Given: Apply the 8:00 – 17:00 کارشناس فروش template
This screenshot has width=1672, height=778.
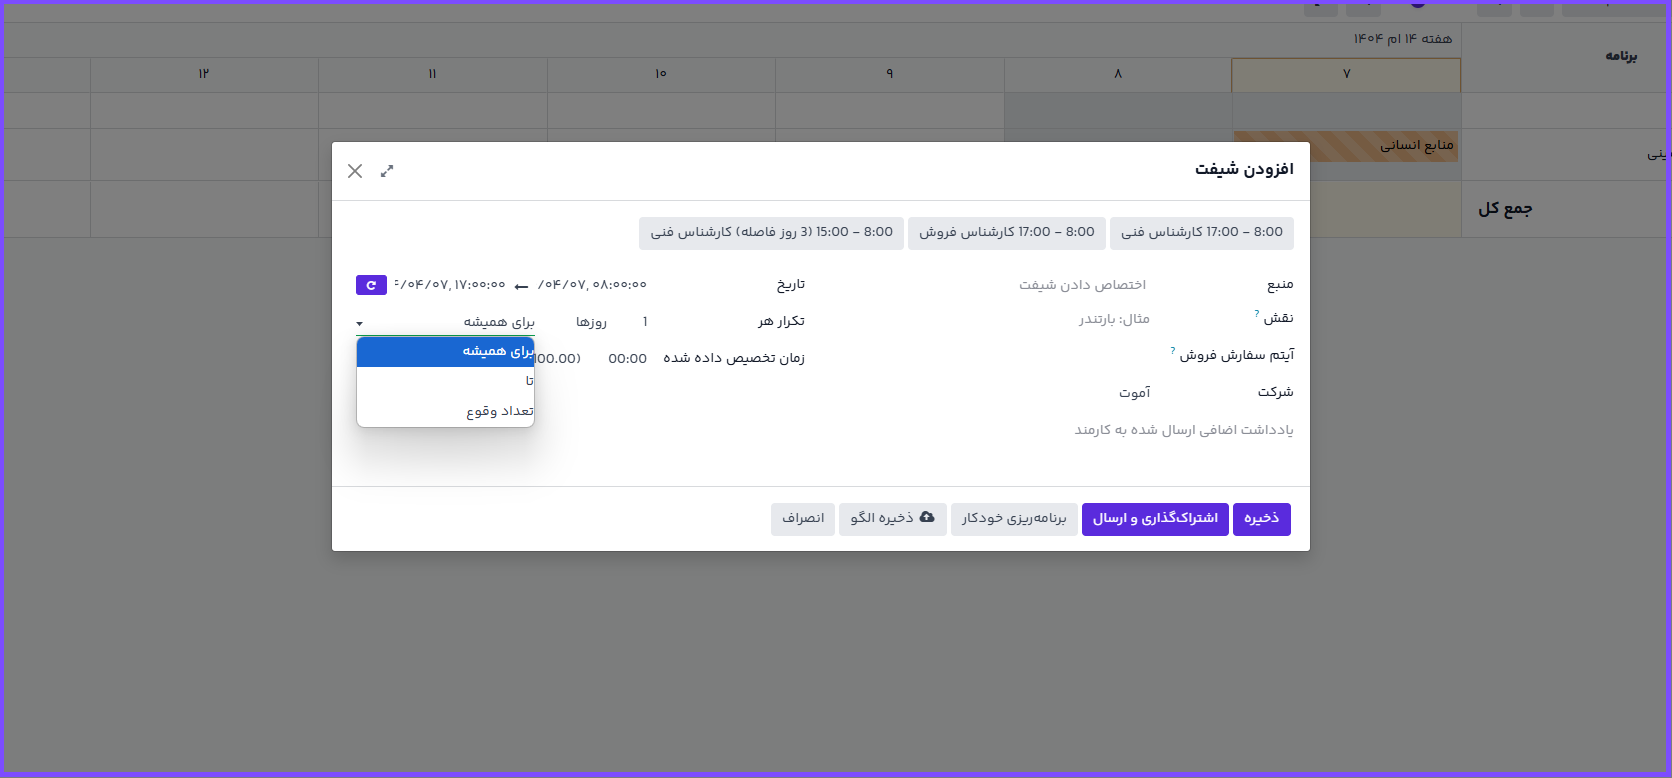Looking at the screenshot, I should pyautogui.click(x=1007, y=232).
